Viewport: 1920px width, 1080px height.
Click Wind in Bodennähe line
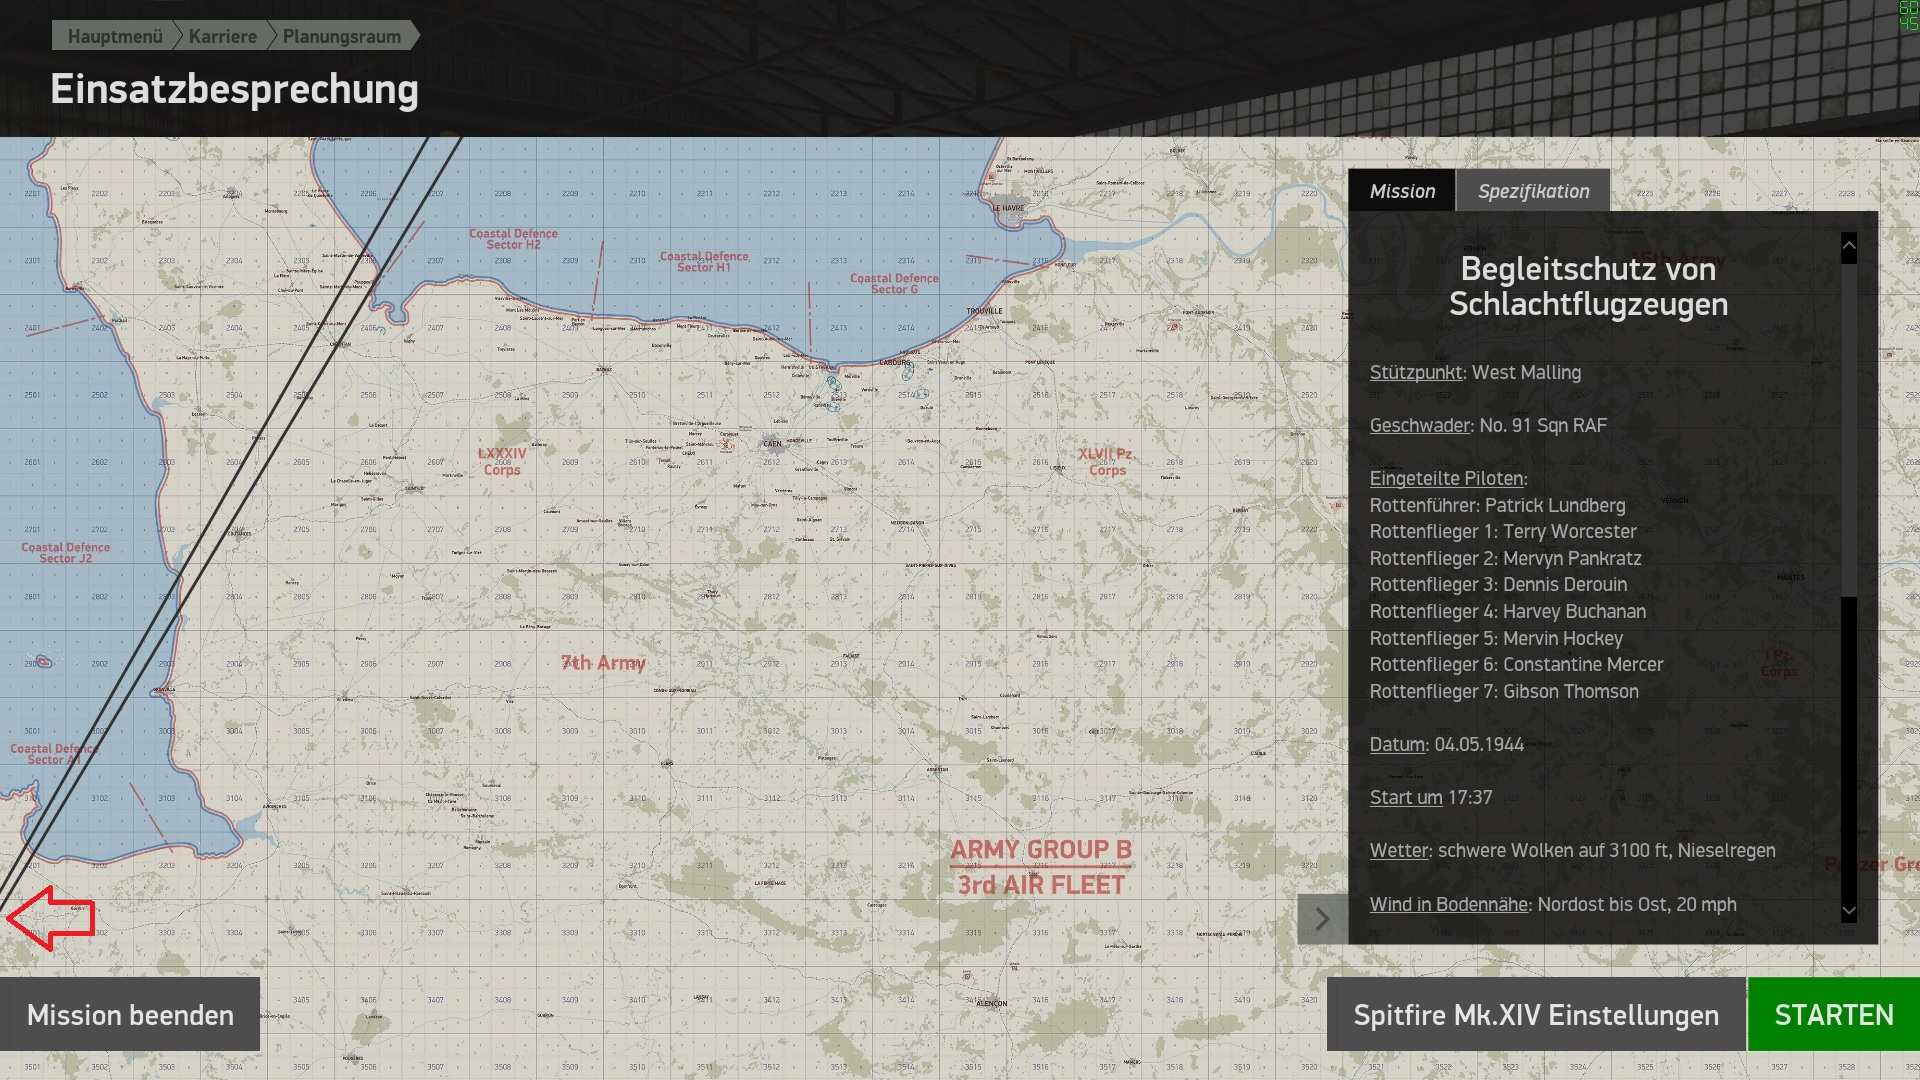pos(1552,905)
